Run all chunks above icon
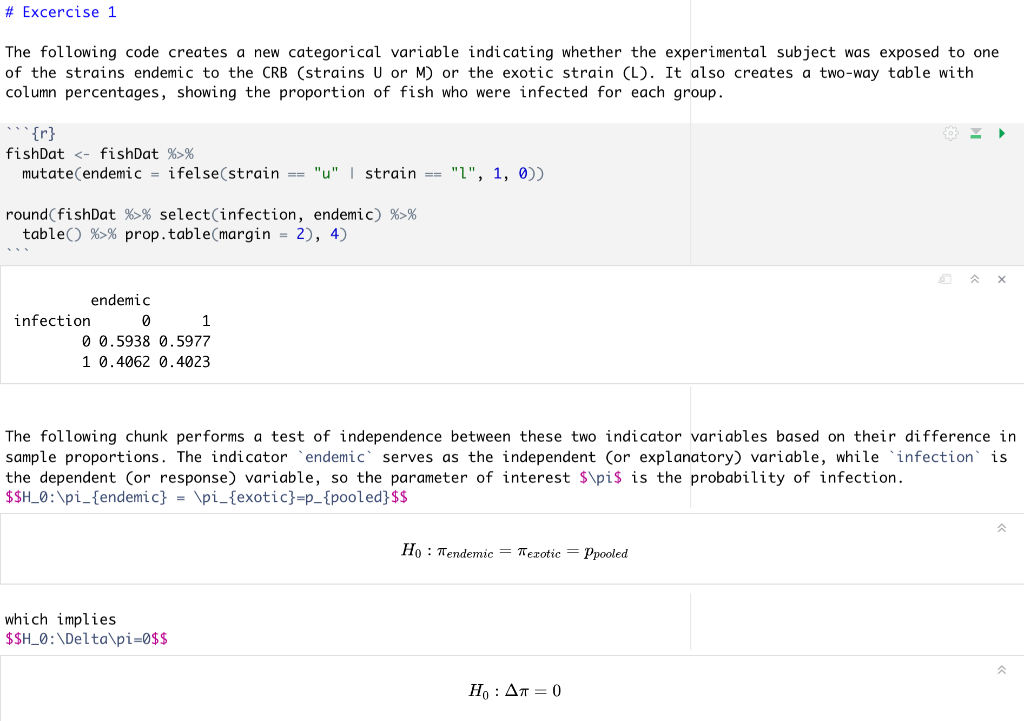 [x=976, y=134]
